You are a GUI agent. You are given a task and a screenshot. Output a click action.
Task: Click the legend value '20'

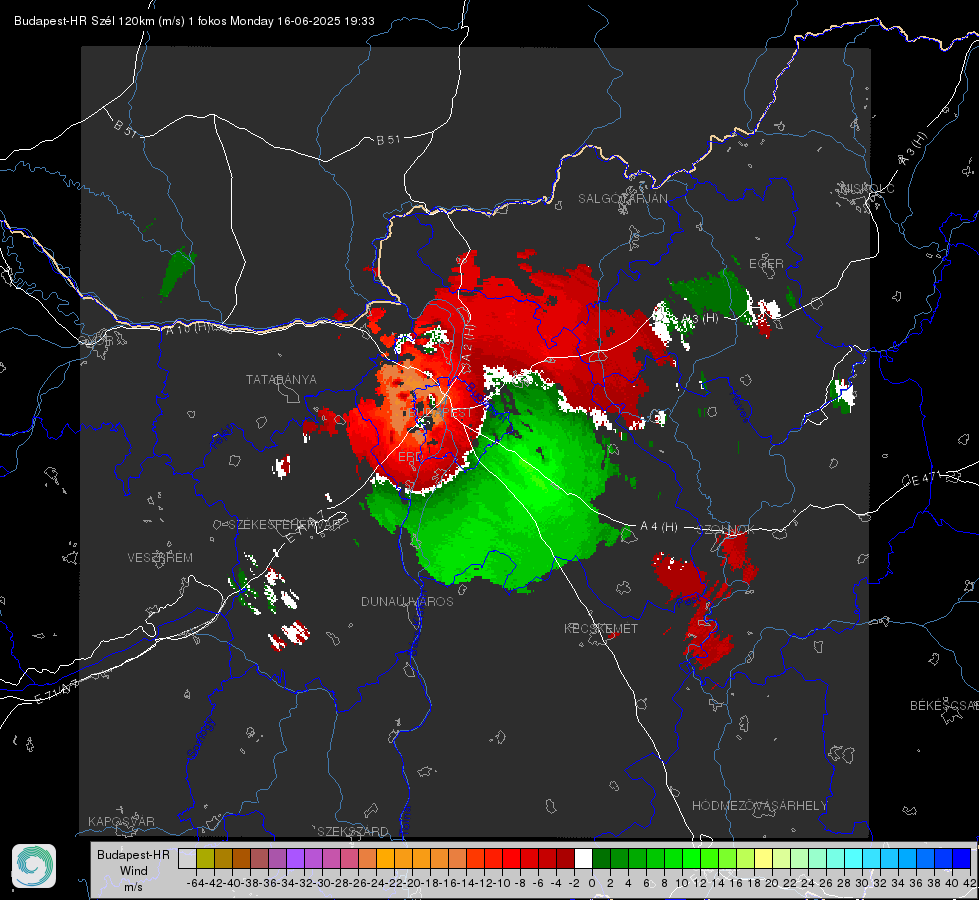point(772,883)
